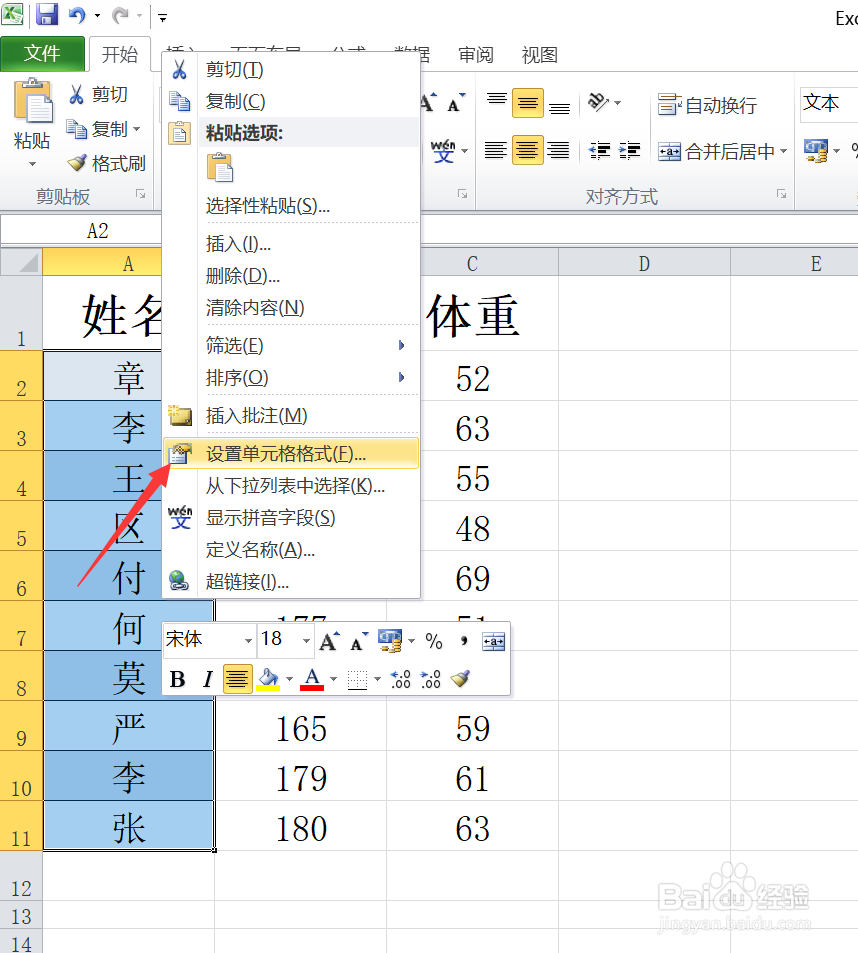The width and height of the screenshot is (858, 953).
Task: Click decrease decimal in mini toolbar
Action: (431, 679)
